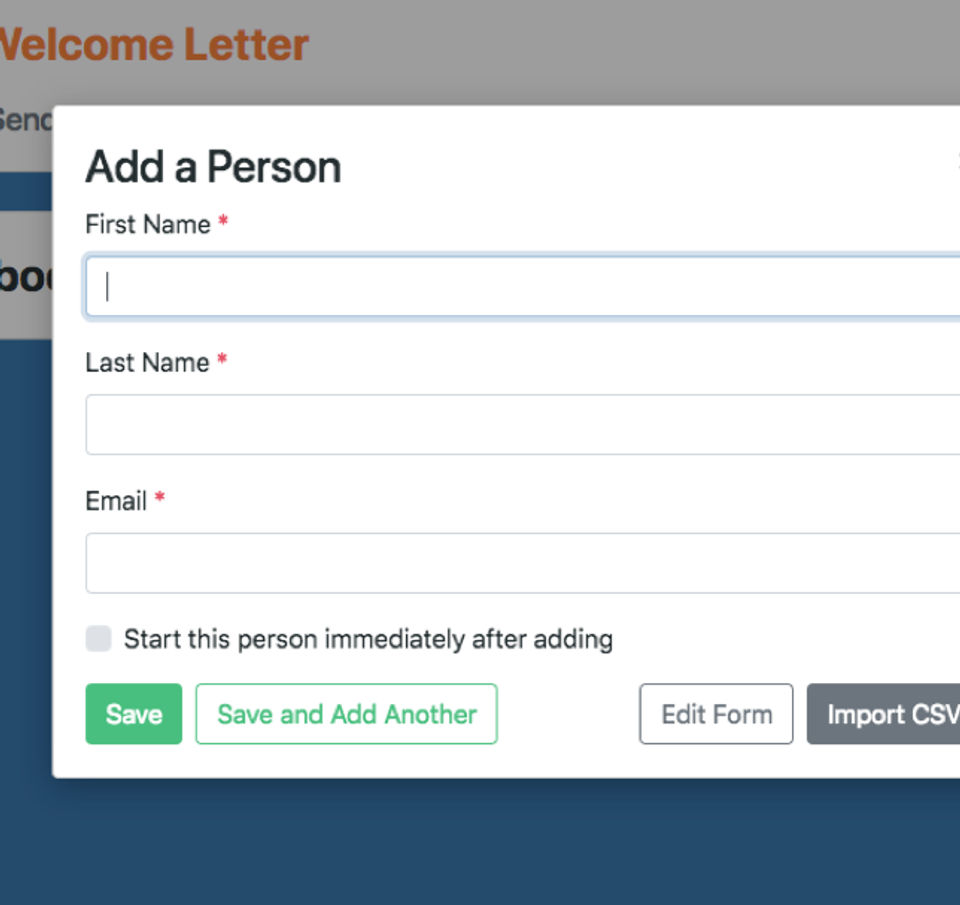Click the orange Welcome Letter heading
This screenshot has width=960, height=905.
(153, 45)
